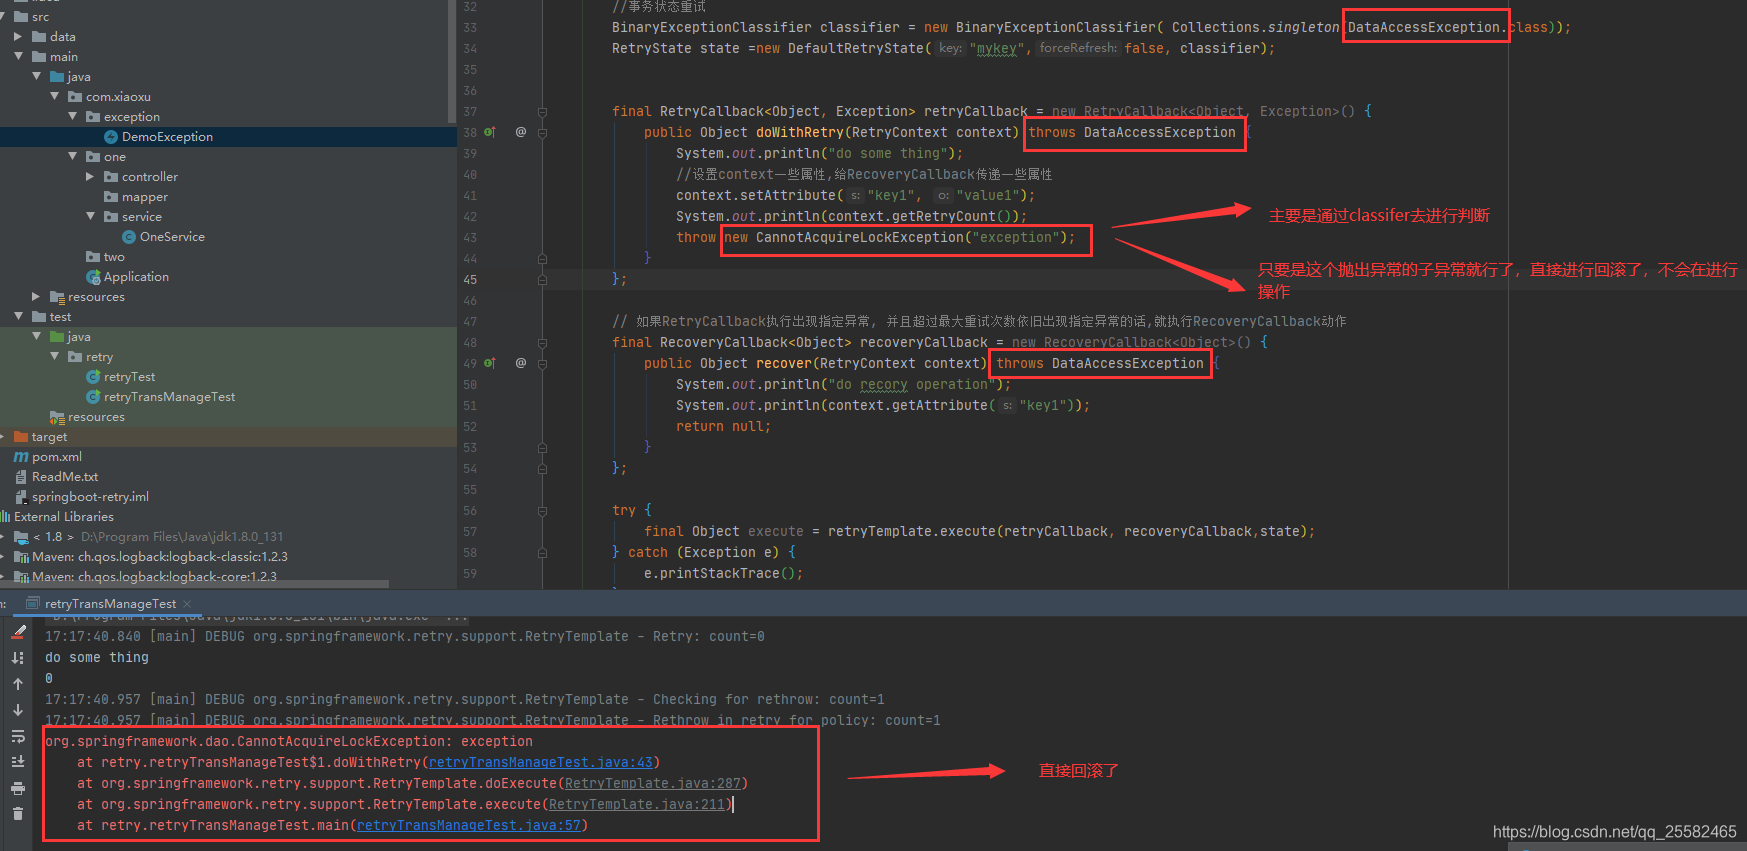Click the ReadMe.txt file icon

coord(21,477)
